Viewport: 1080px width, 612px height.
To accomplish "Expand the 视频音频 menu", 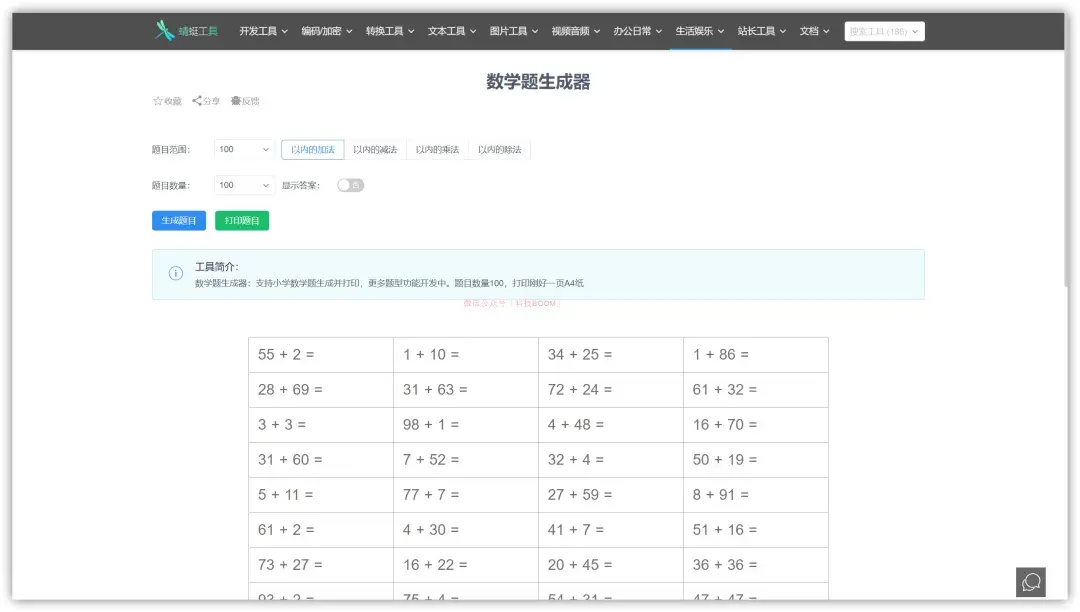I will point(576,31).
